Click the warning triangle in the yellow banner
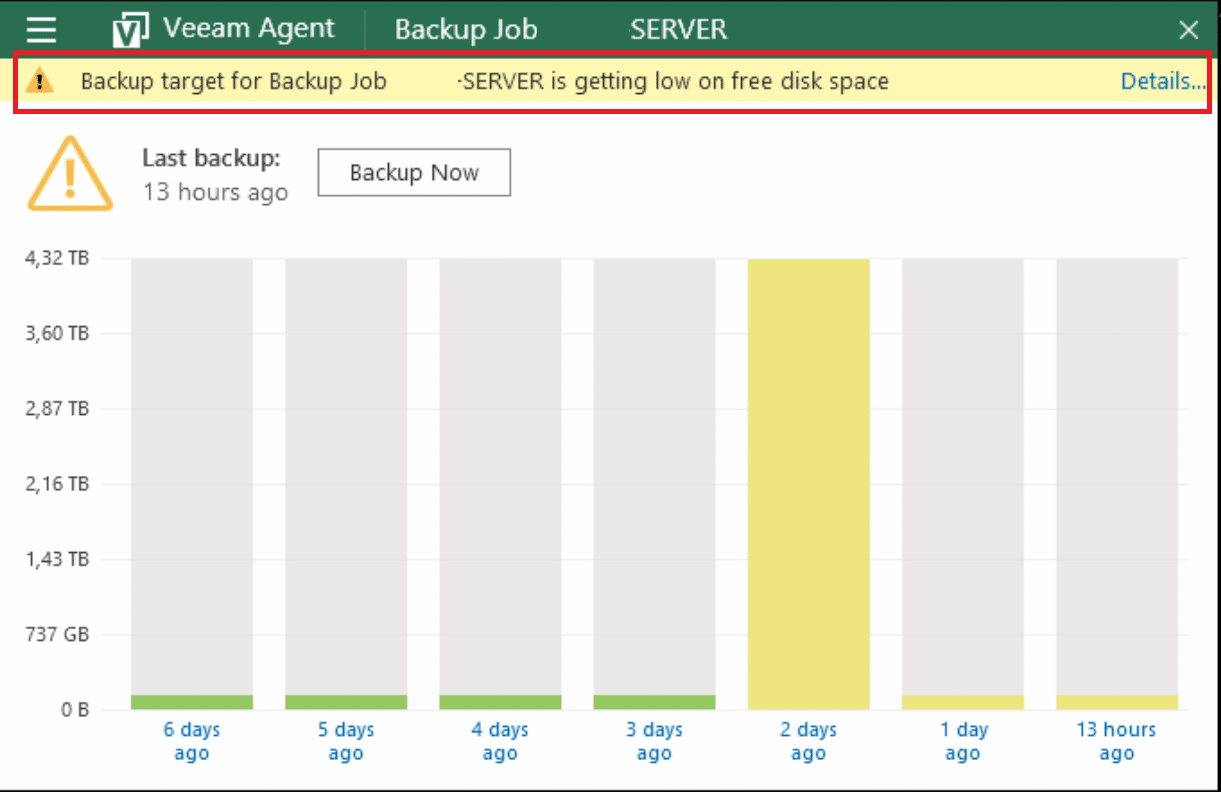The height and width of the screenshot is (792, 1221). (x=39, y=82)
